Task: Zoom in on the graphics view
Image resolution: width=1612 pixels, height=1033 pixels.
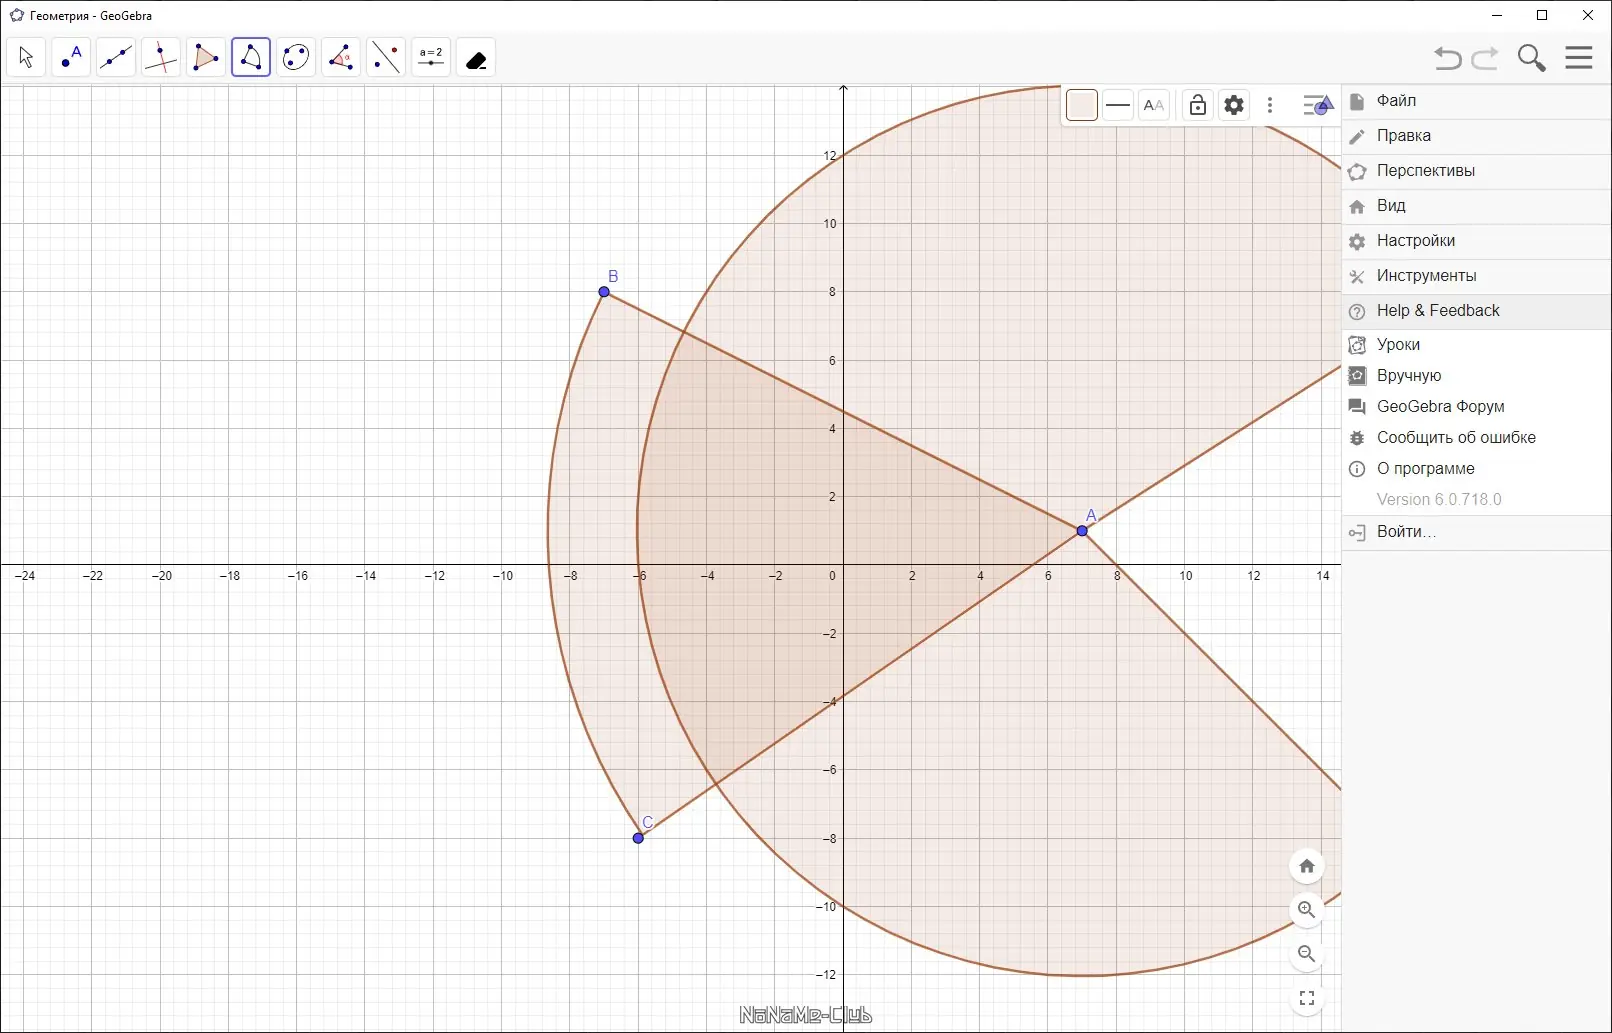Action: [x=1307, y=910]
